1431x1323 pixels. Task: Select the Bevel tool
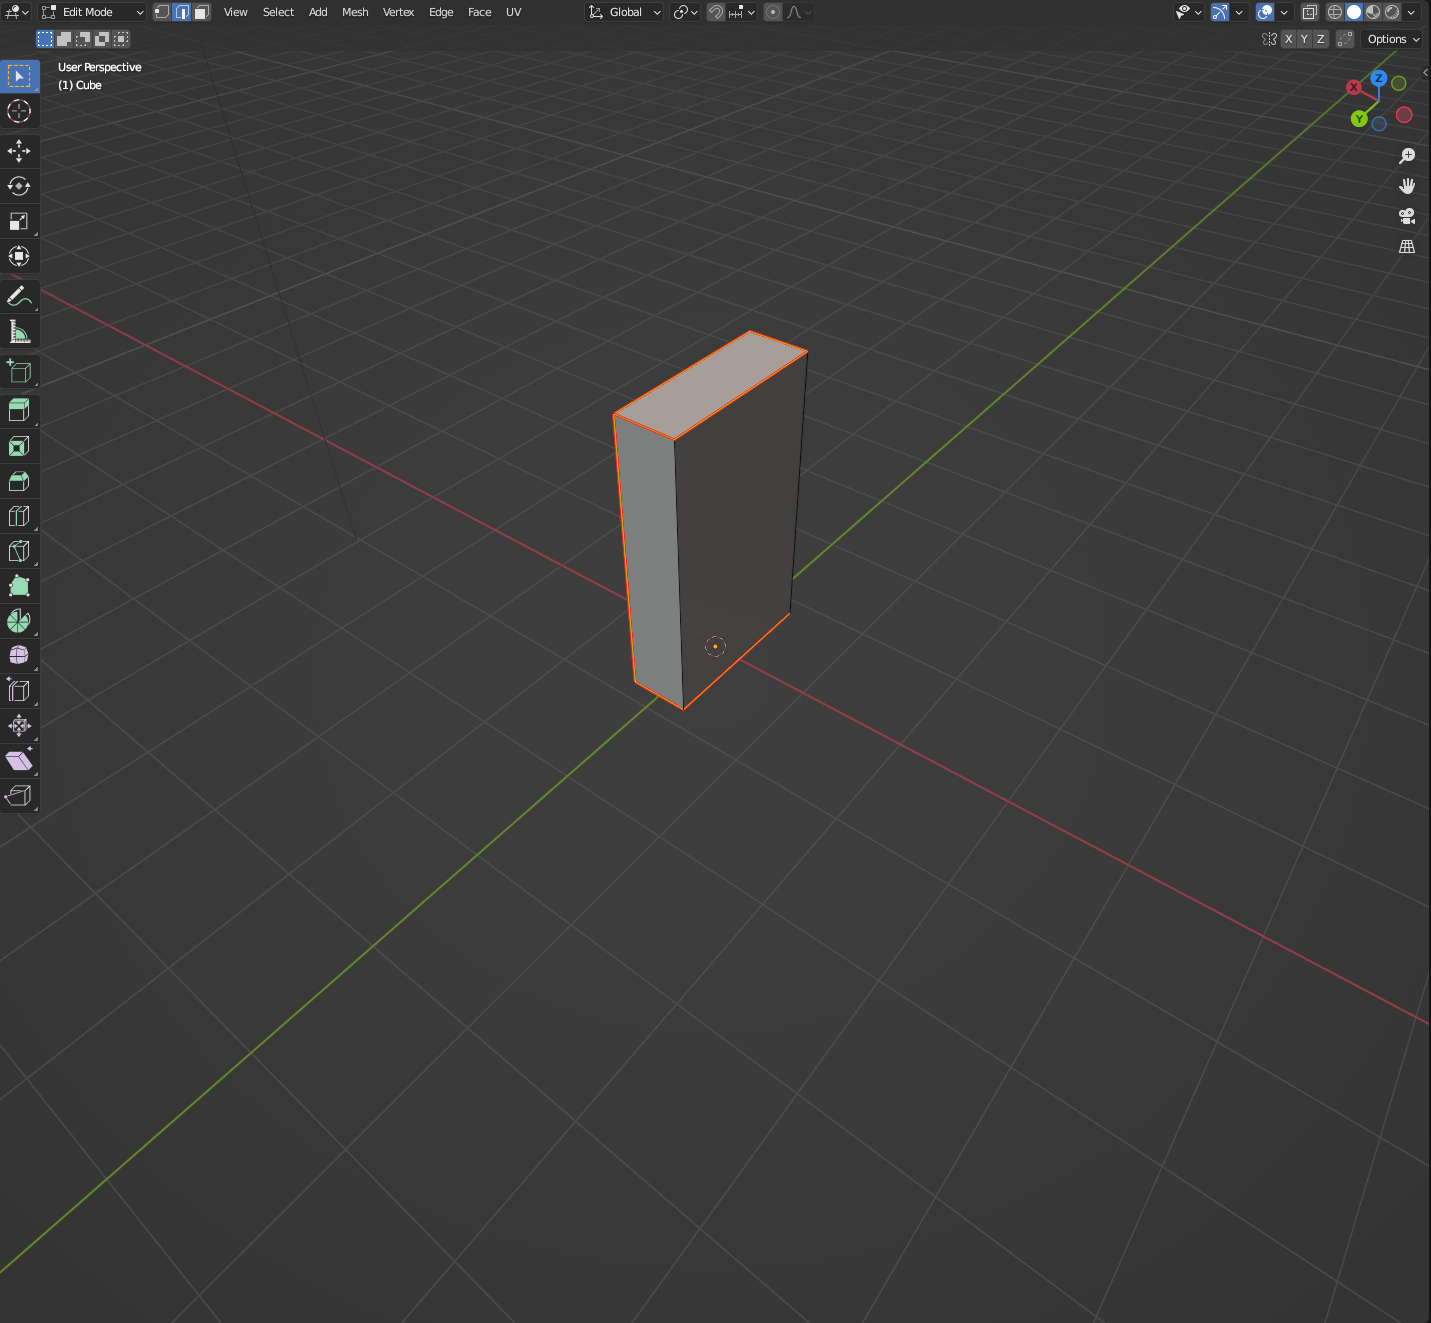click(19, 481)
